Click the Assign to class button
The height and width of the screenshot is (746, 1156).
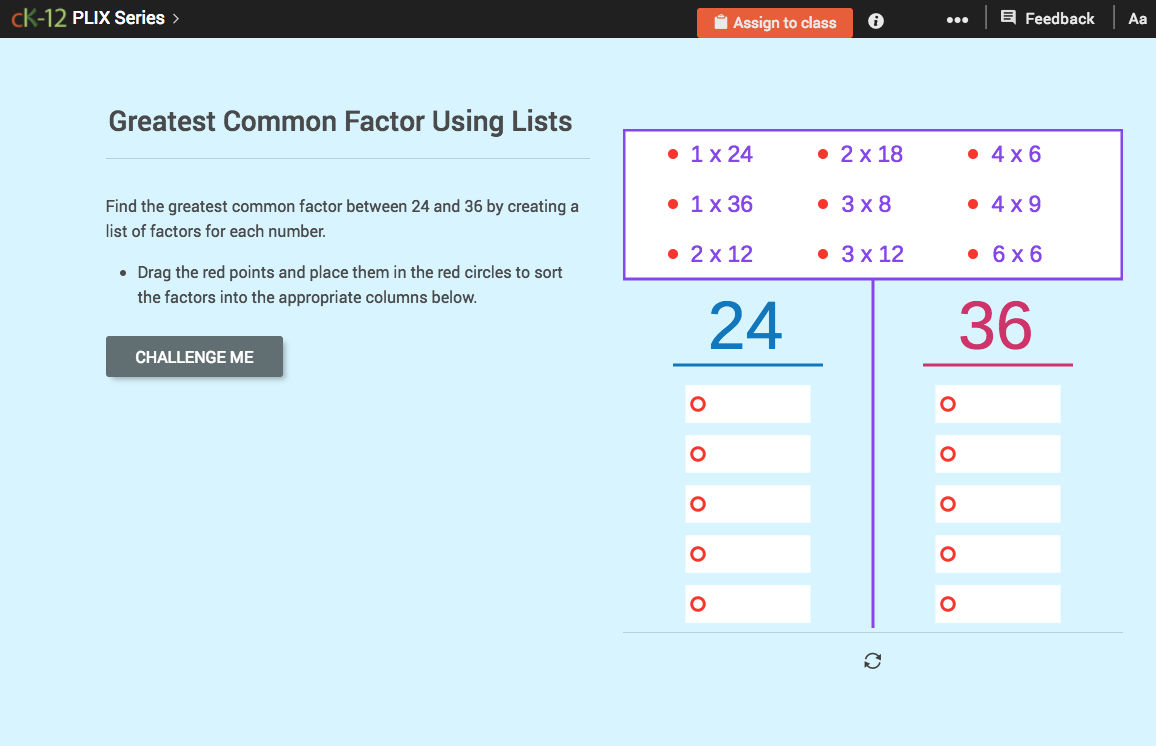click(x=774, y=21)
